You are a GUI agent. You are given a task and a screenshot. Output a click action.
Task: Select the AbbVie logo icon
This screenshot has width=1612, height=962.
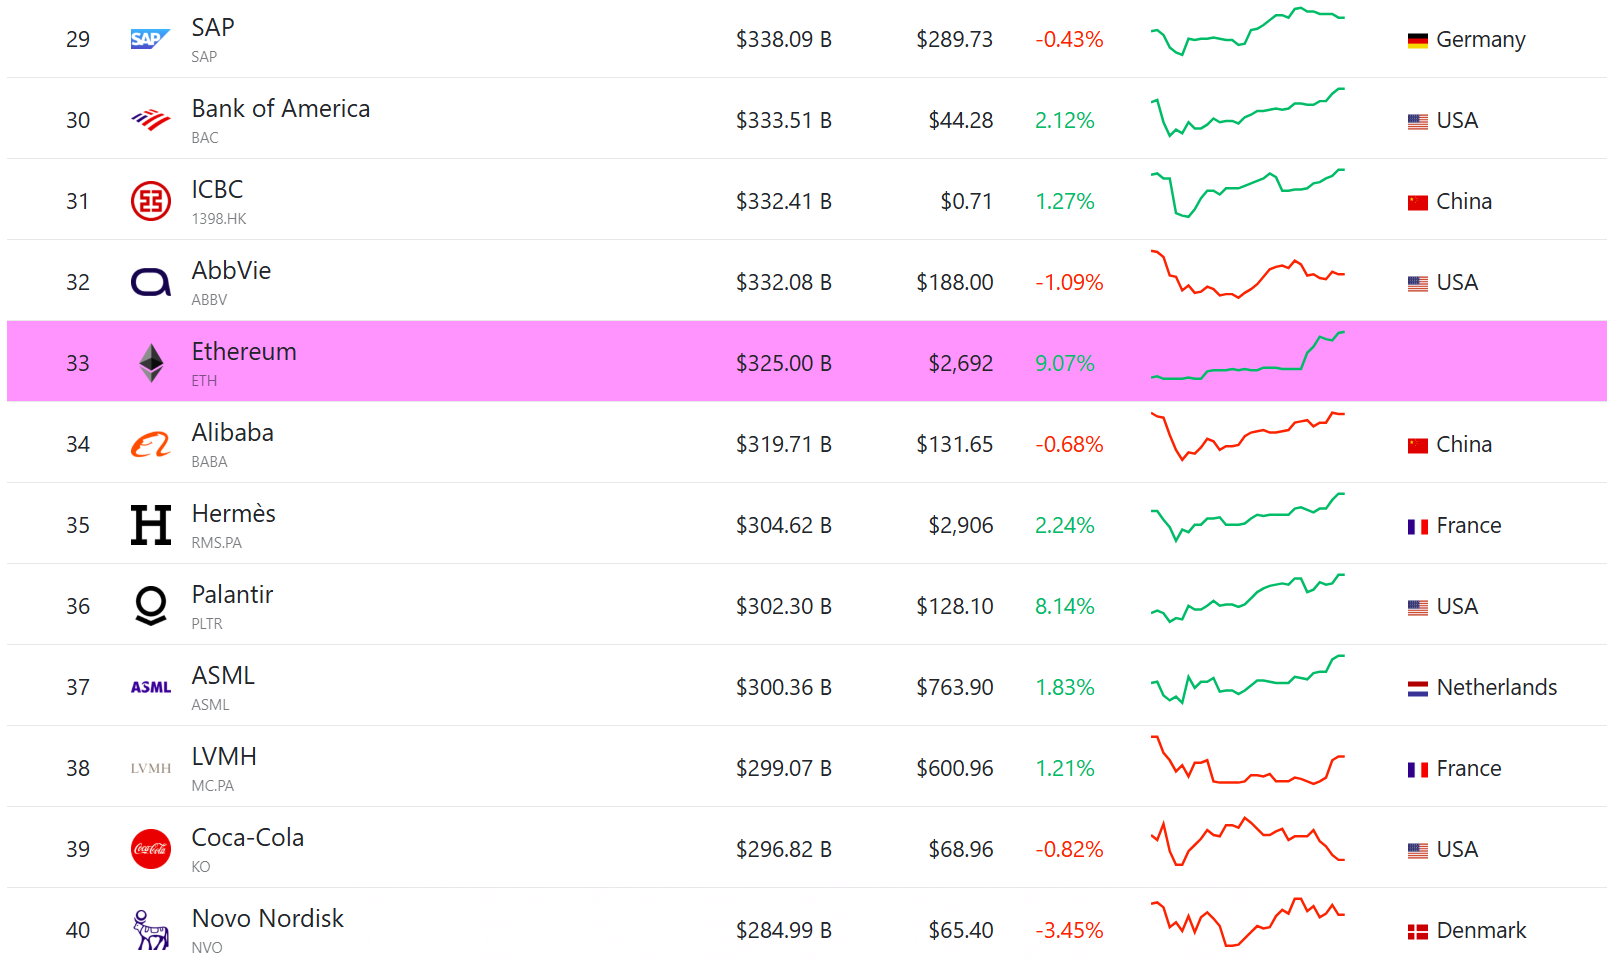tap(149, 281)
